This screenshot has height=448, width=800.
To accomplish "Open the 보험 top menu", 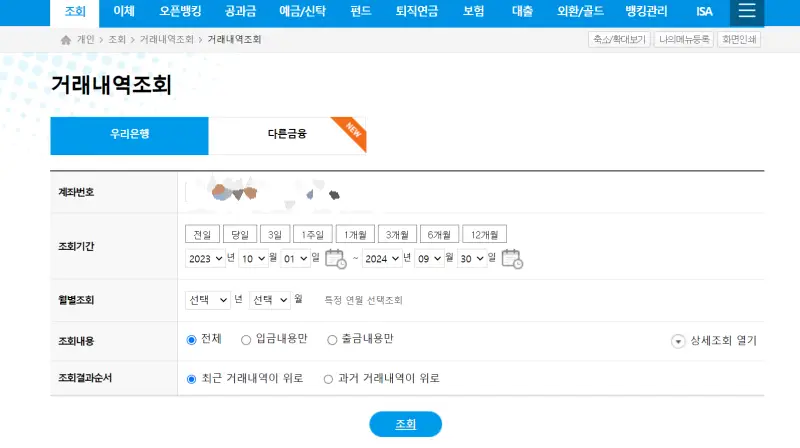I will (473, 12).
